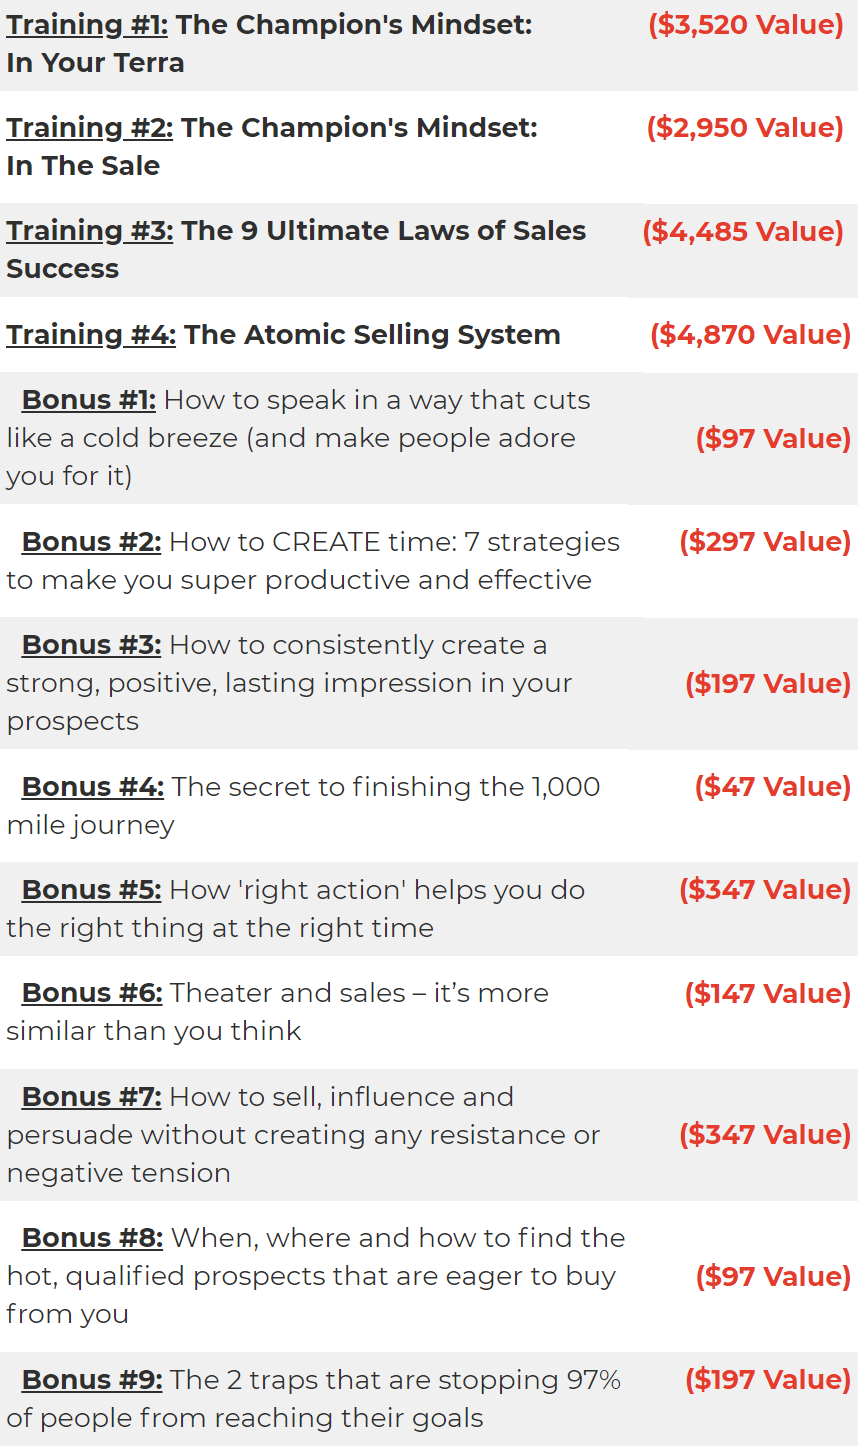Click the "($4,485 Value)" red text
Viewport: 858px width, 1447px height.
tap(743, 232)
